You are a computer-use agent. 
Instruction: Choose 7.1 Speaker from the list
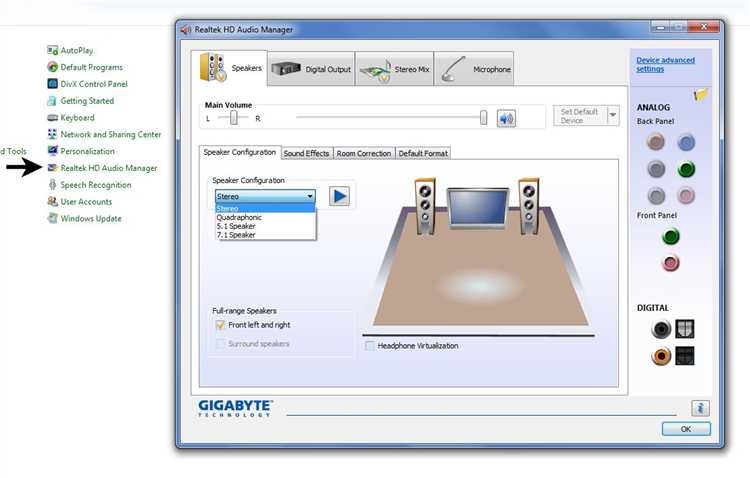click(265, 235)
